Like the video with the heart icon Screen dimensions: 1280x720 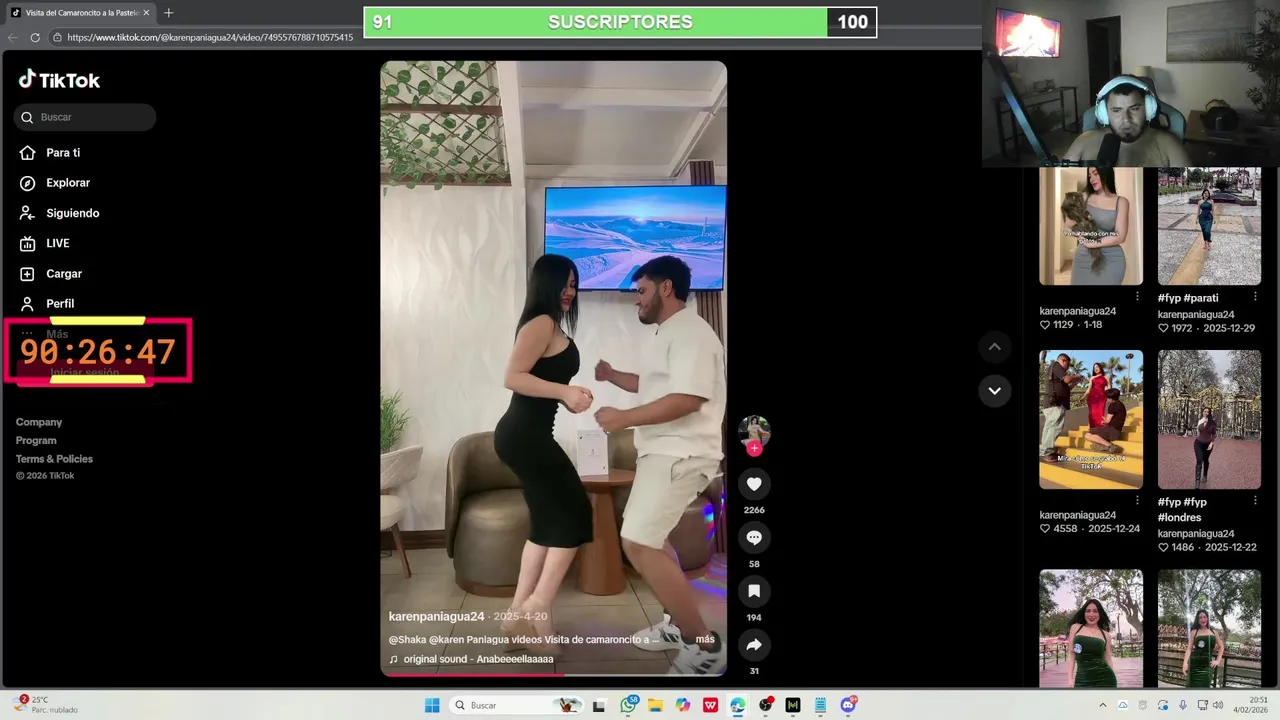754,484
